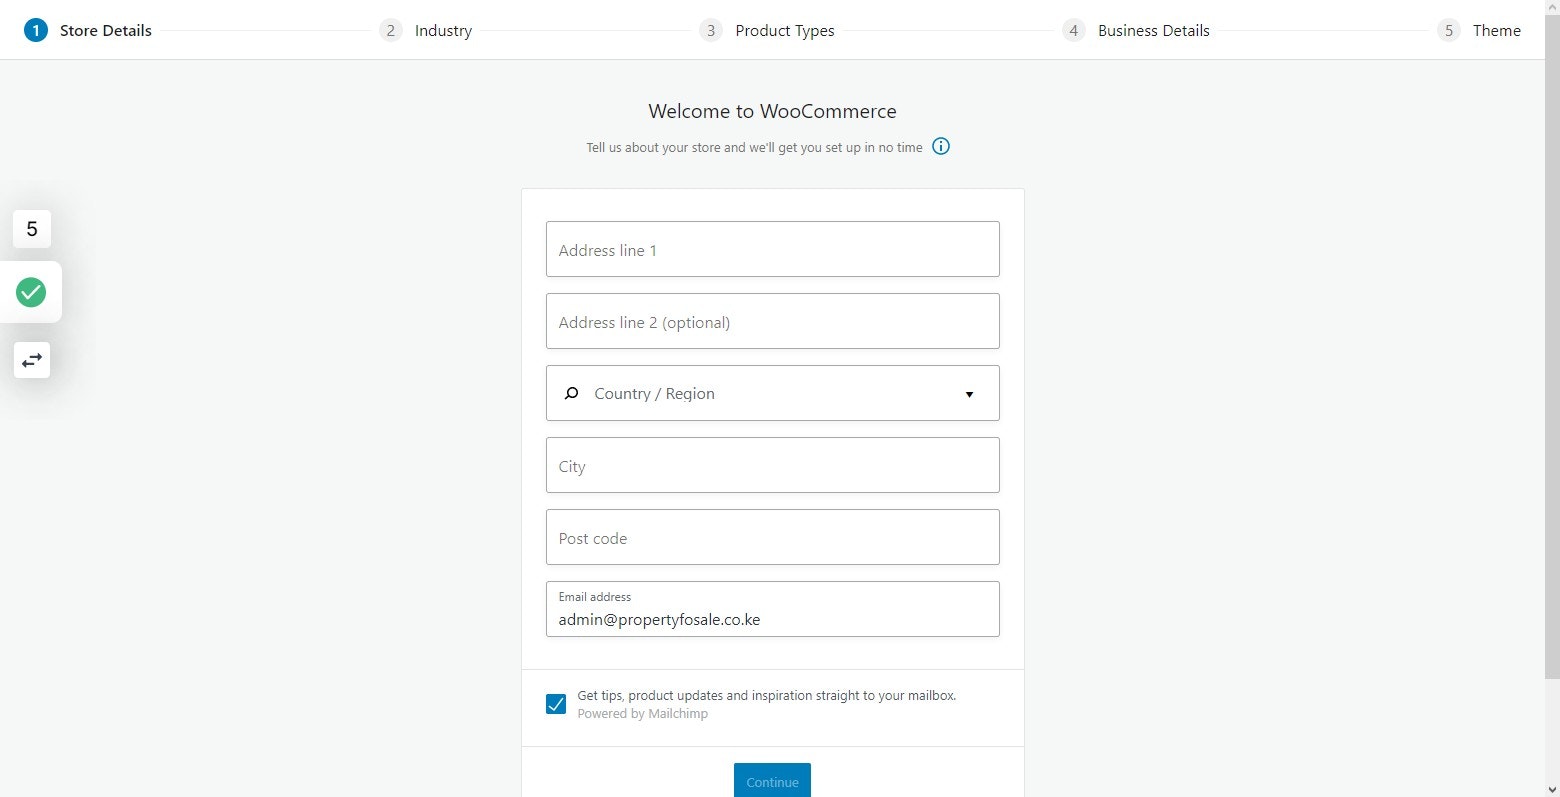Click the search icon in Country field
This screenshot has width=1560, height=797.
pos(571,394)
